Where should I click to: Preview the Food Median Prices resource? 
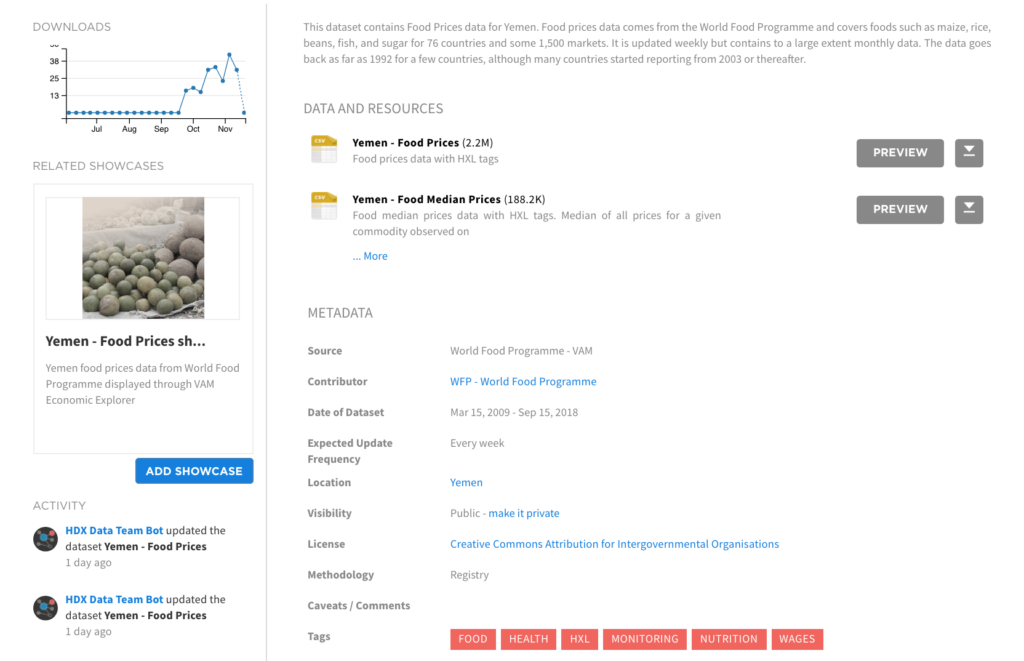point(900,210)
